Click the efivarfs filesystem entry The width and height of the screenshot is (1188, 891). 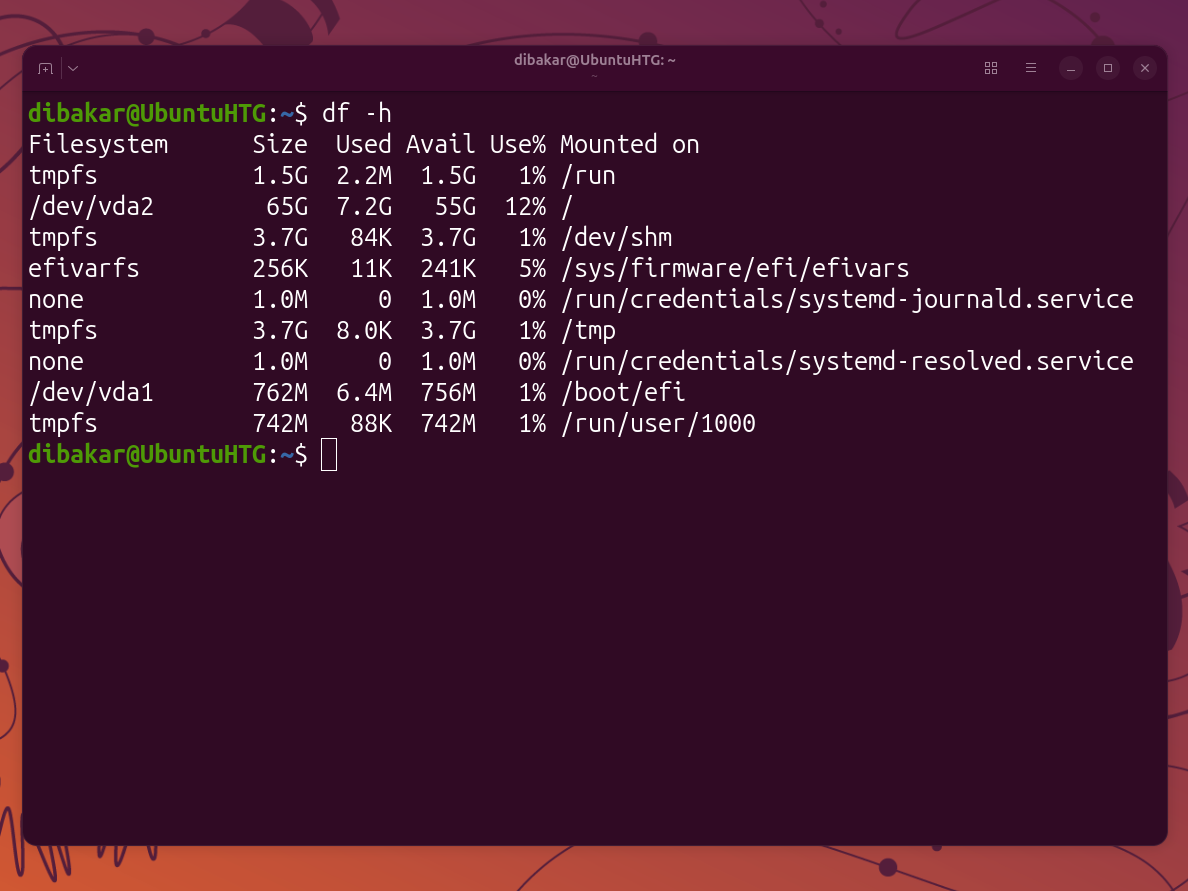coord(84,268)
